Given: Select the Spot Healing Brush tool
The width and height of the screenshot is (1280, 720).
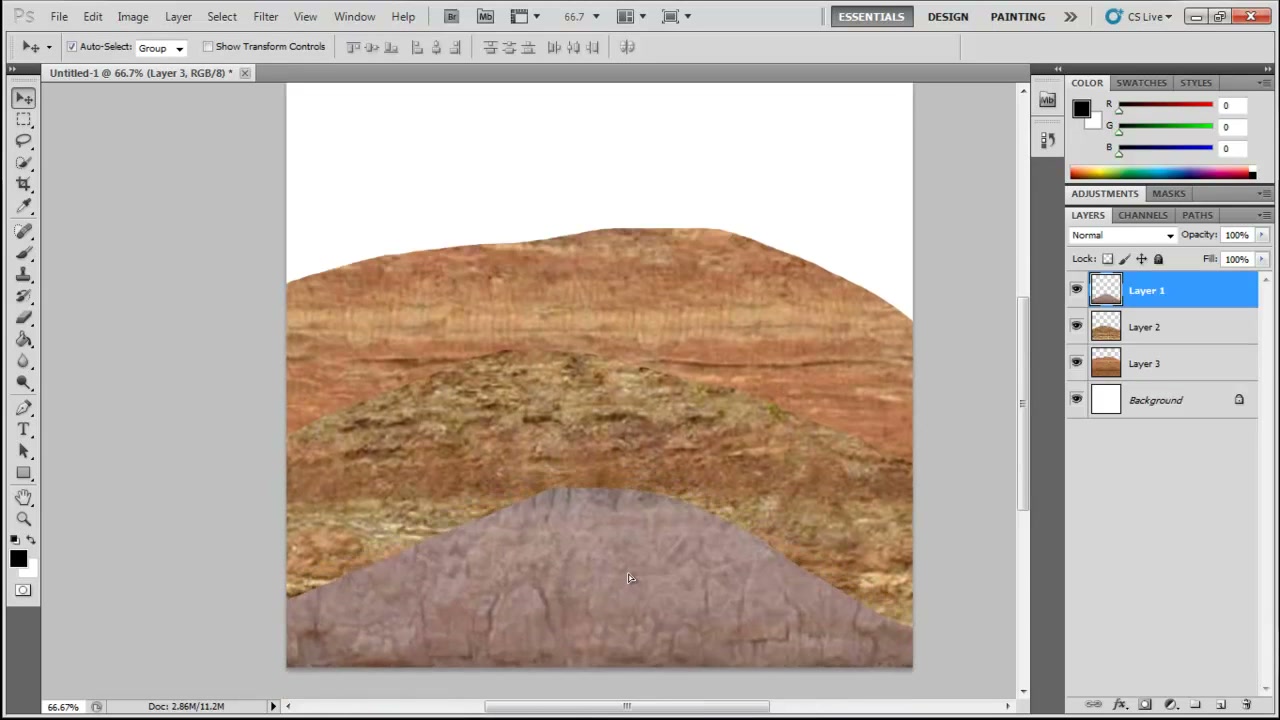Looking at the screenshot, I should click(24, 231).
